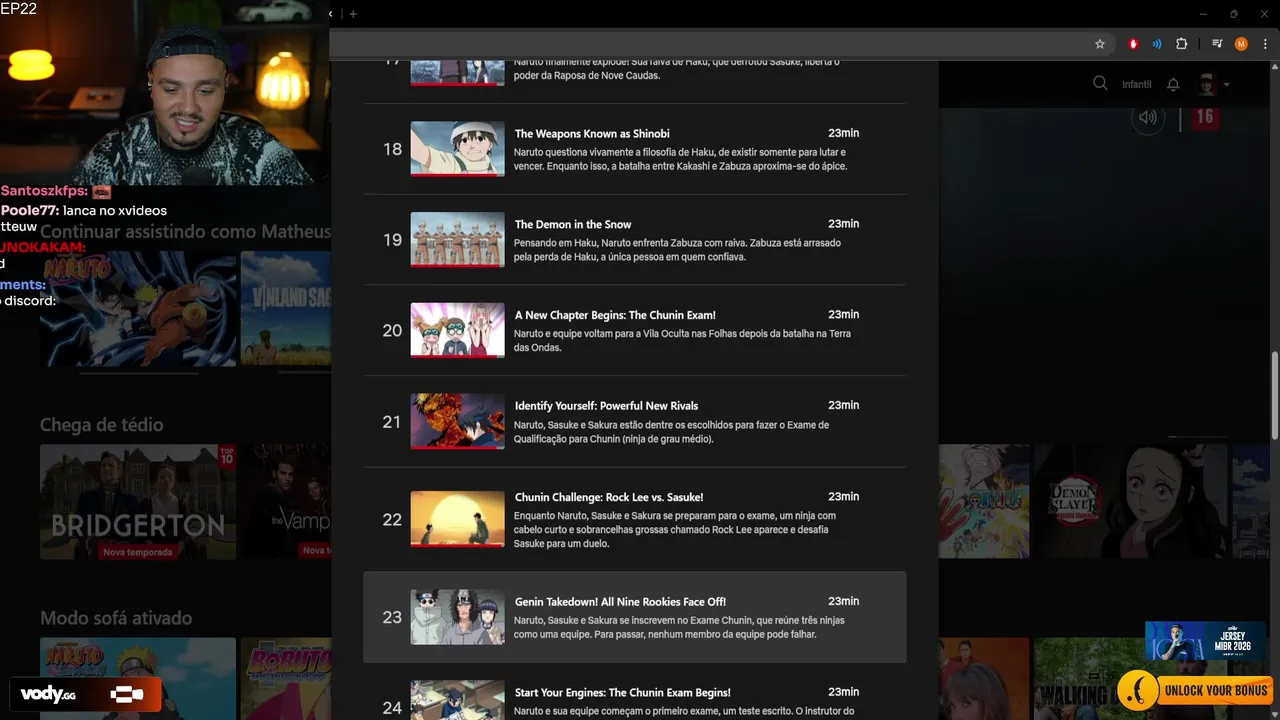Click episode 19 description about Zabuza
This screenshot has height=720, width=1280.
tap(677, 250)
